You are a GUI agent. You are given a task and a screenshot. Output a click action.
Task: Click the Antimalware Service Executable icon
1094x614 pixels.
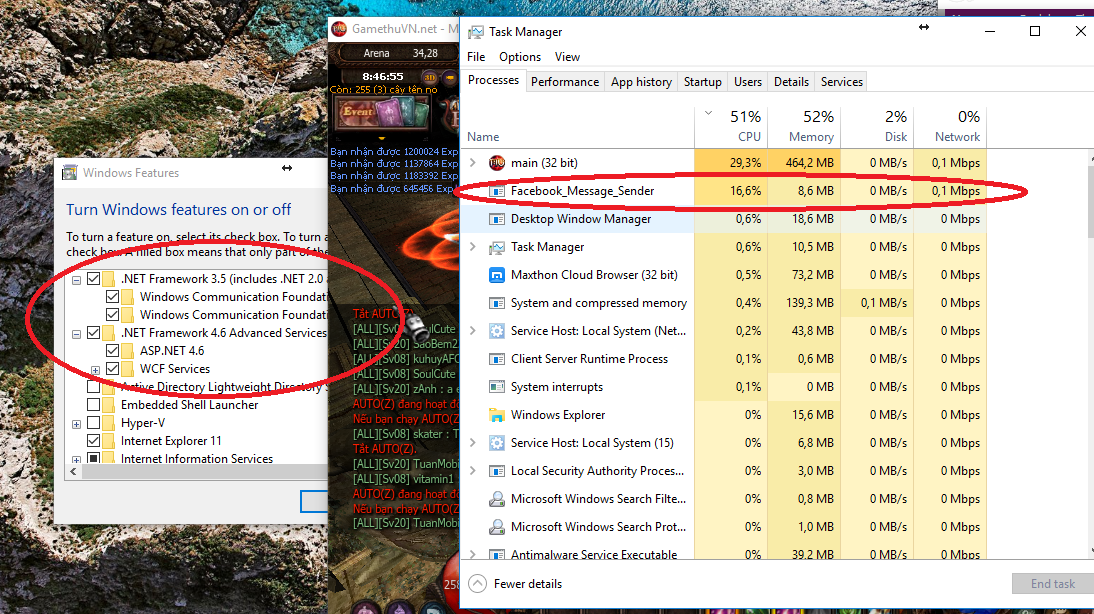pos(497,555)
